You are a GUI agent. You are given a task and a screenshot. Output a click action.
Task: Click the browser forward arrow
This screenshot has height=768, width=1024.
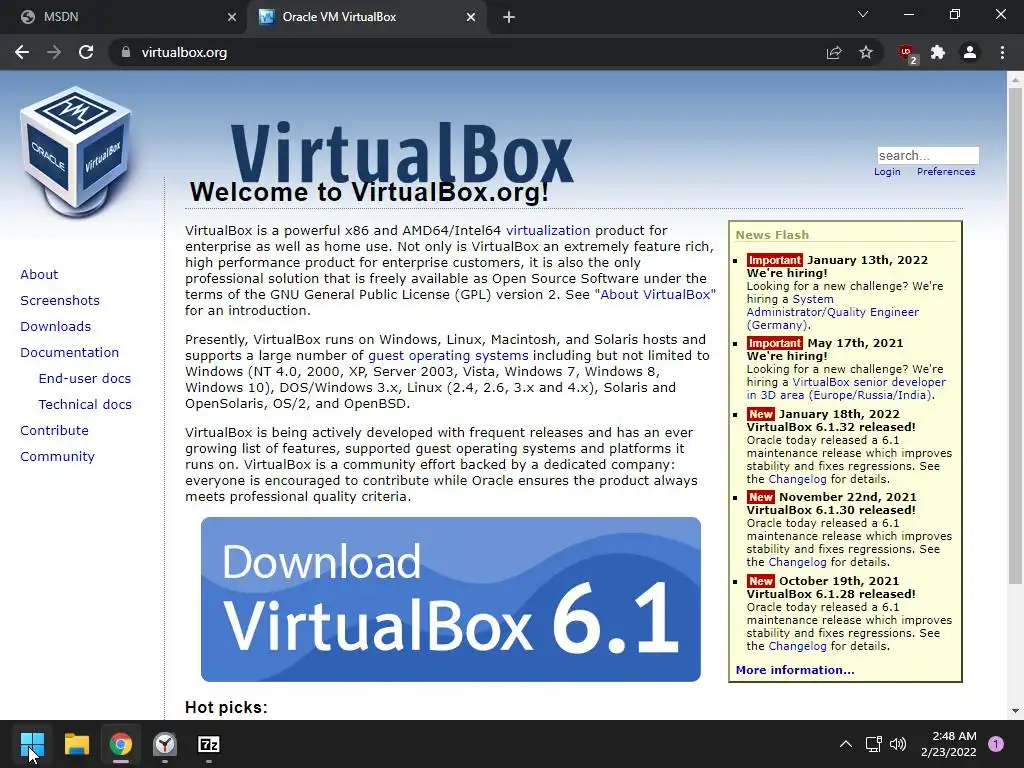click(x=54, y=52)
